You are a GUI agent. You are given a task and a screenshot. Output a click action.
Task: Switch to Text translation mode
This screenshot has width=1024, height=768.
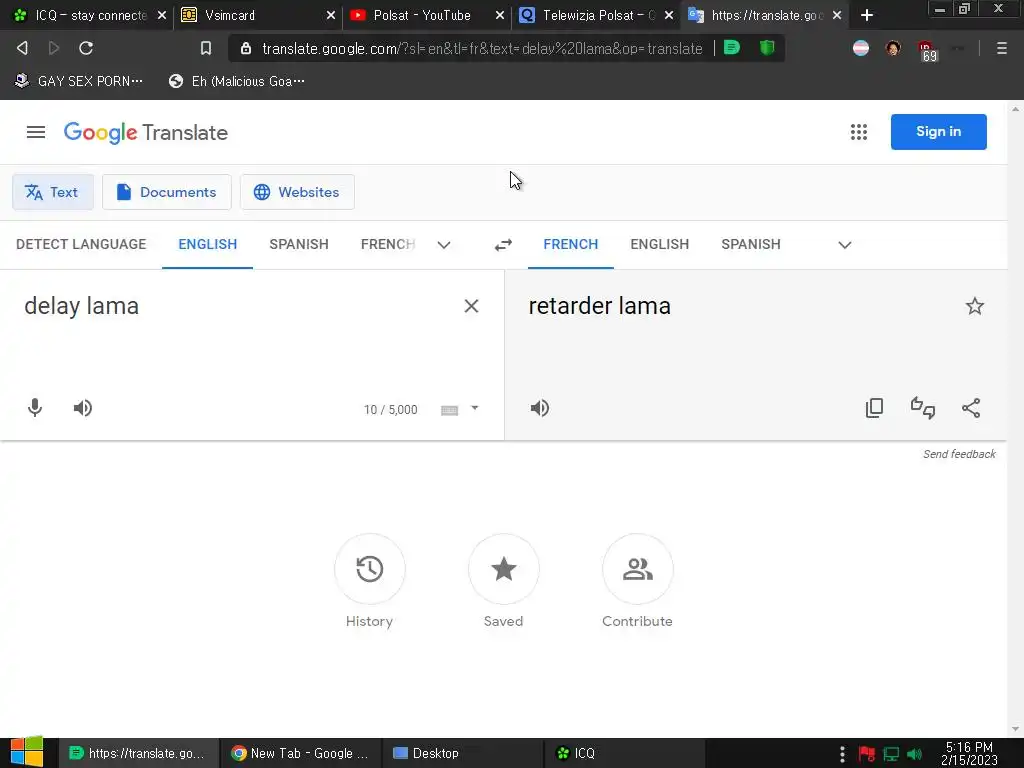coord(53,192)
